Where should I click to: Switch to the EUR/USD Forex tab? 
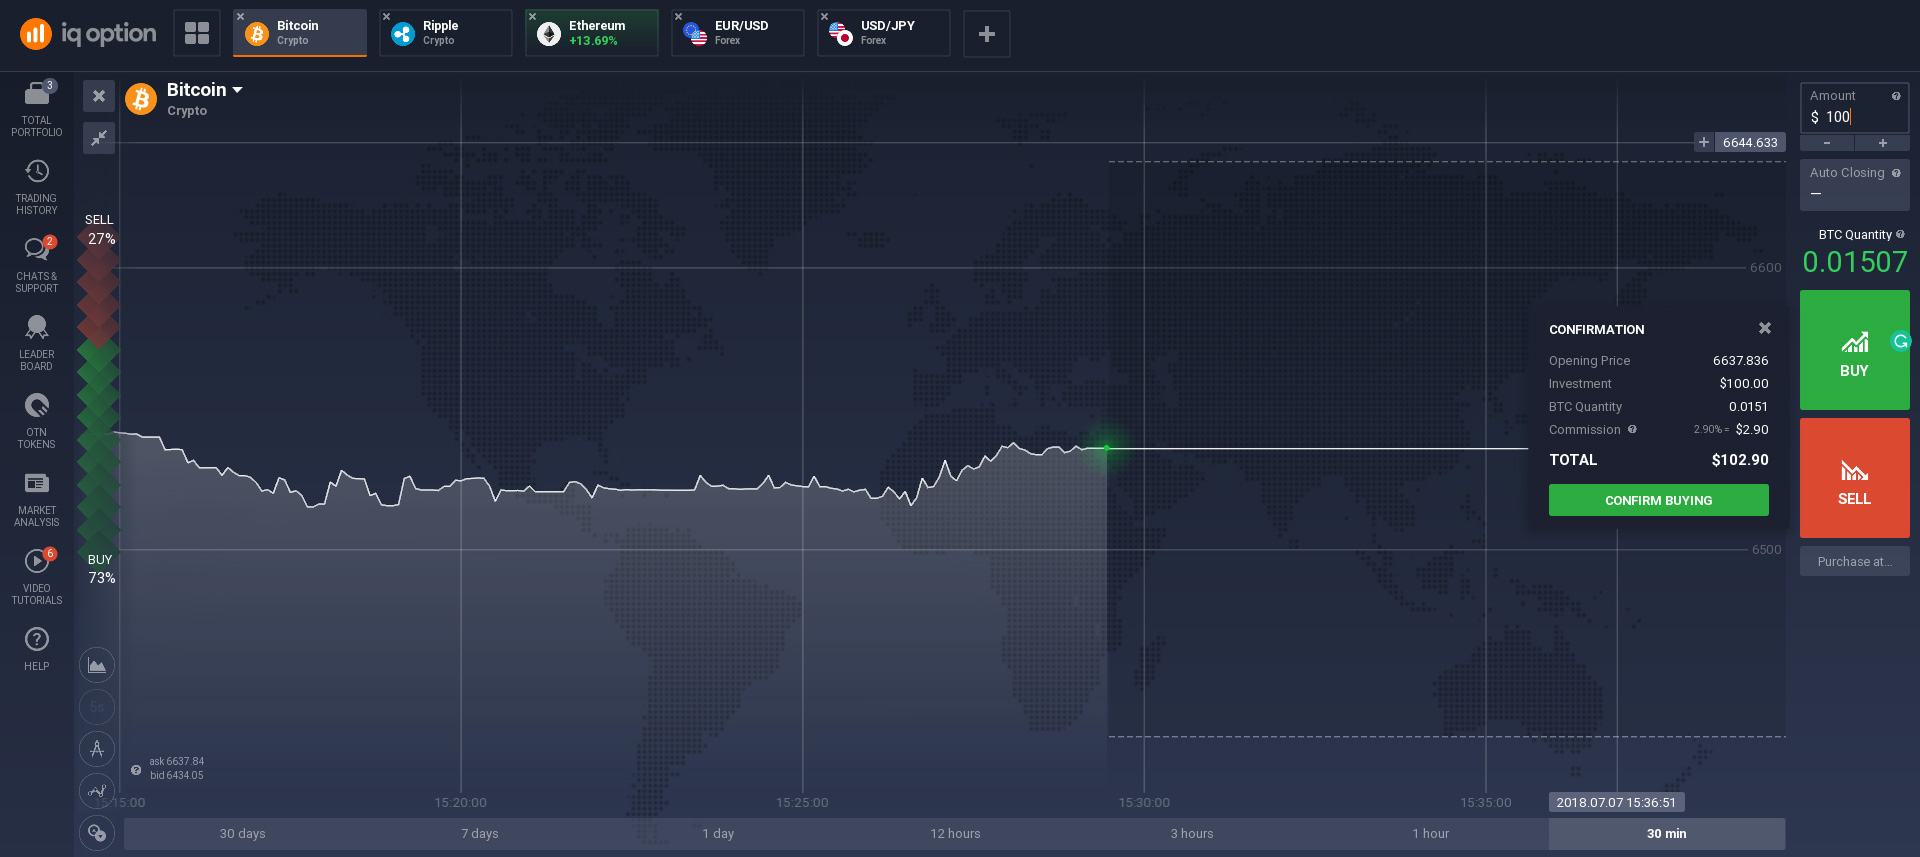pyautogui.click(x=738, y=33)
